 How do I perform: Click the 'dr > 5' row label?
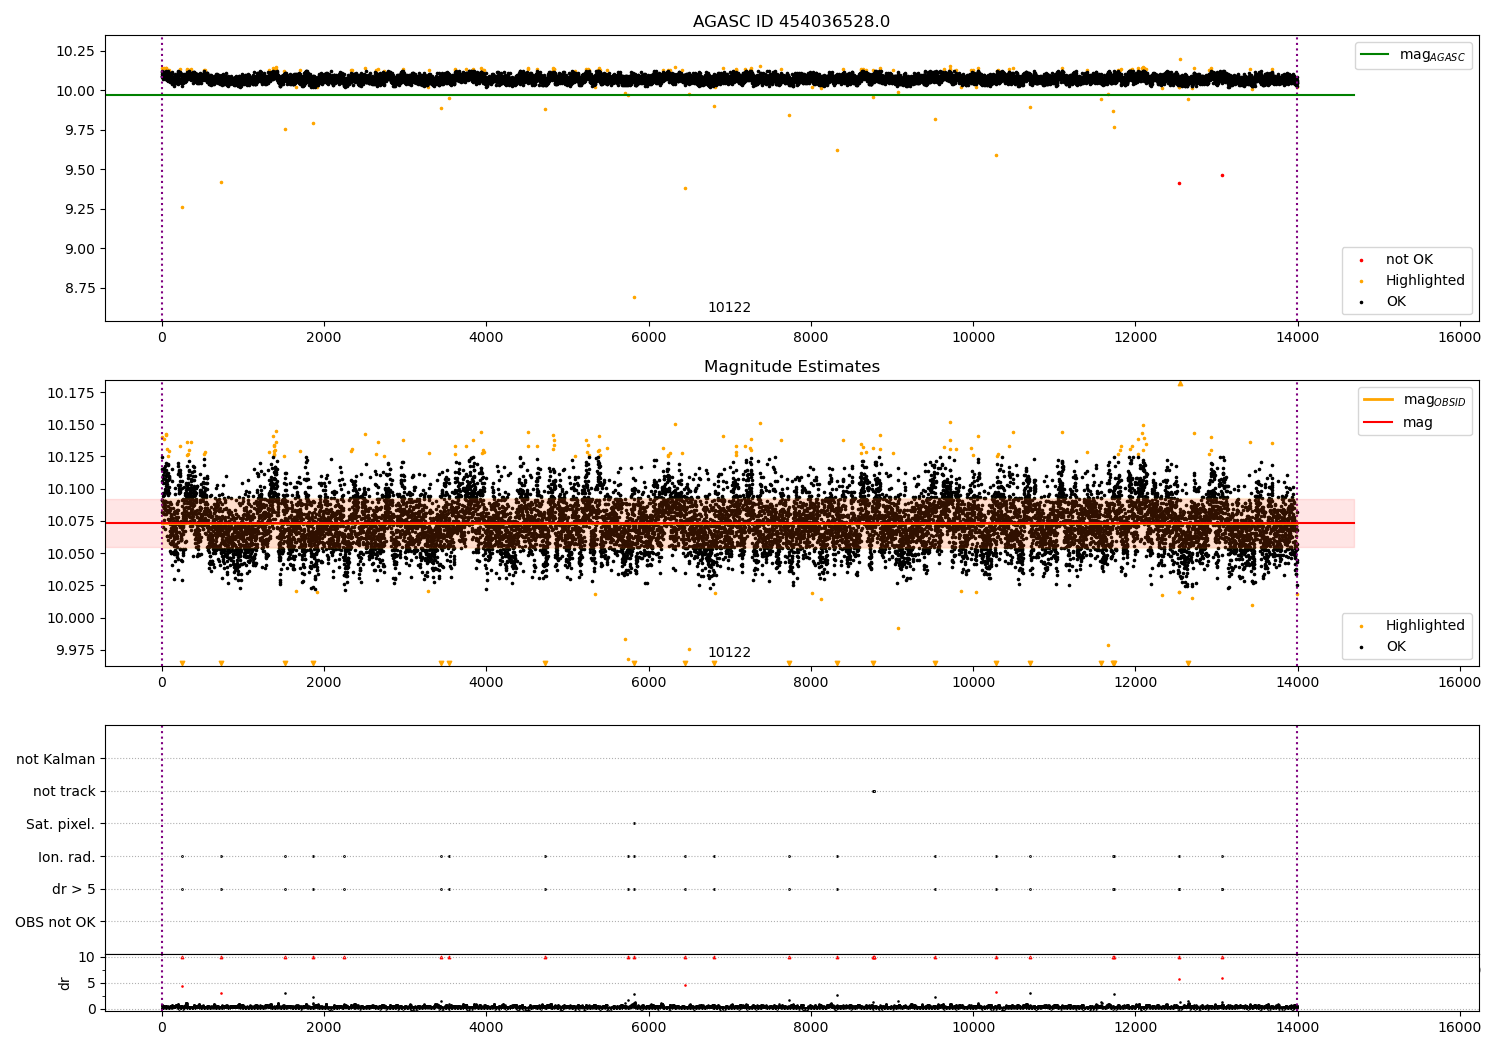click(x=74, y=889)
